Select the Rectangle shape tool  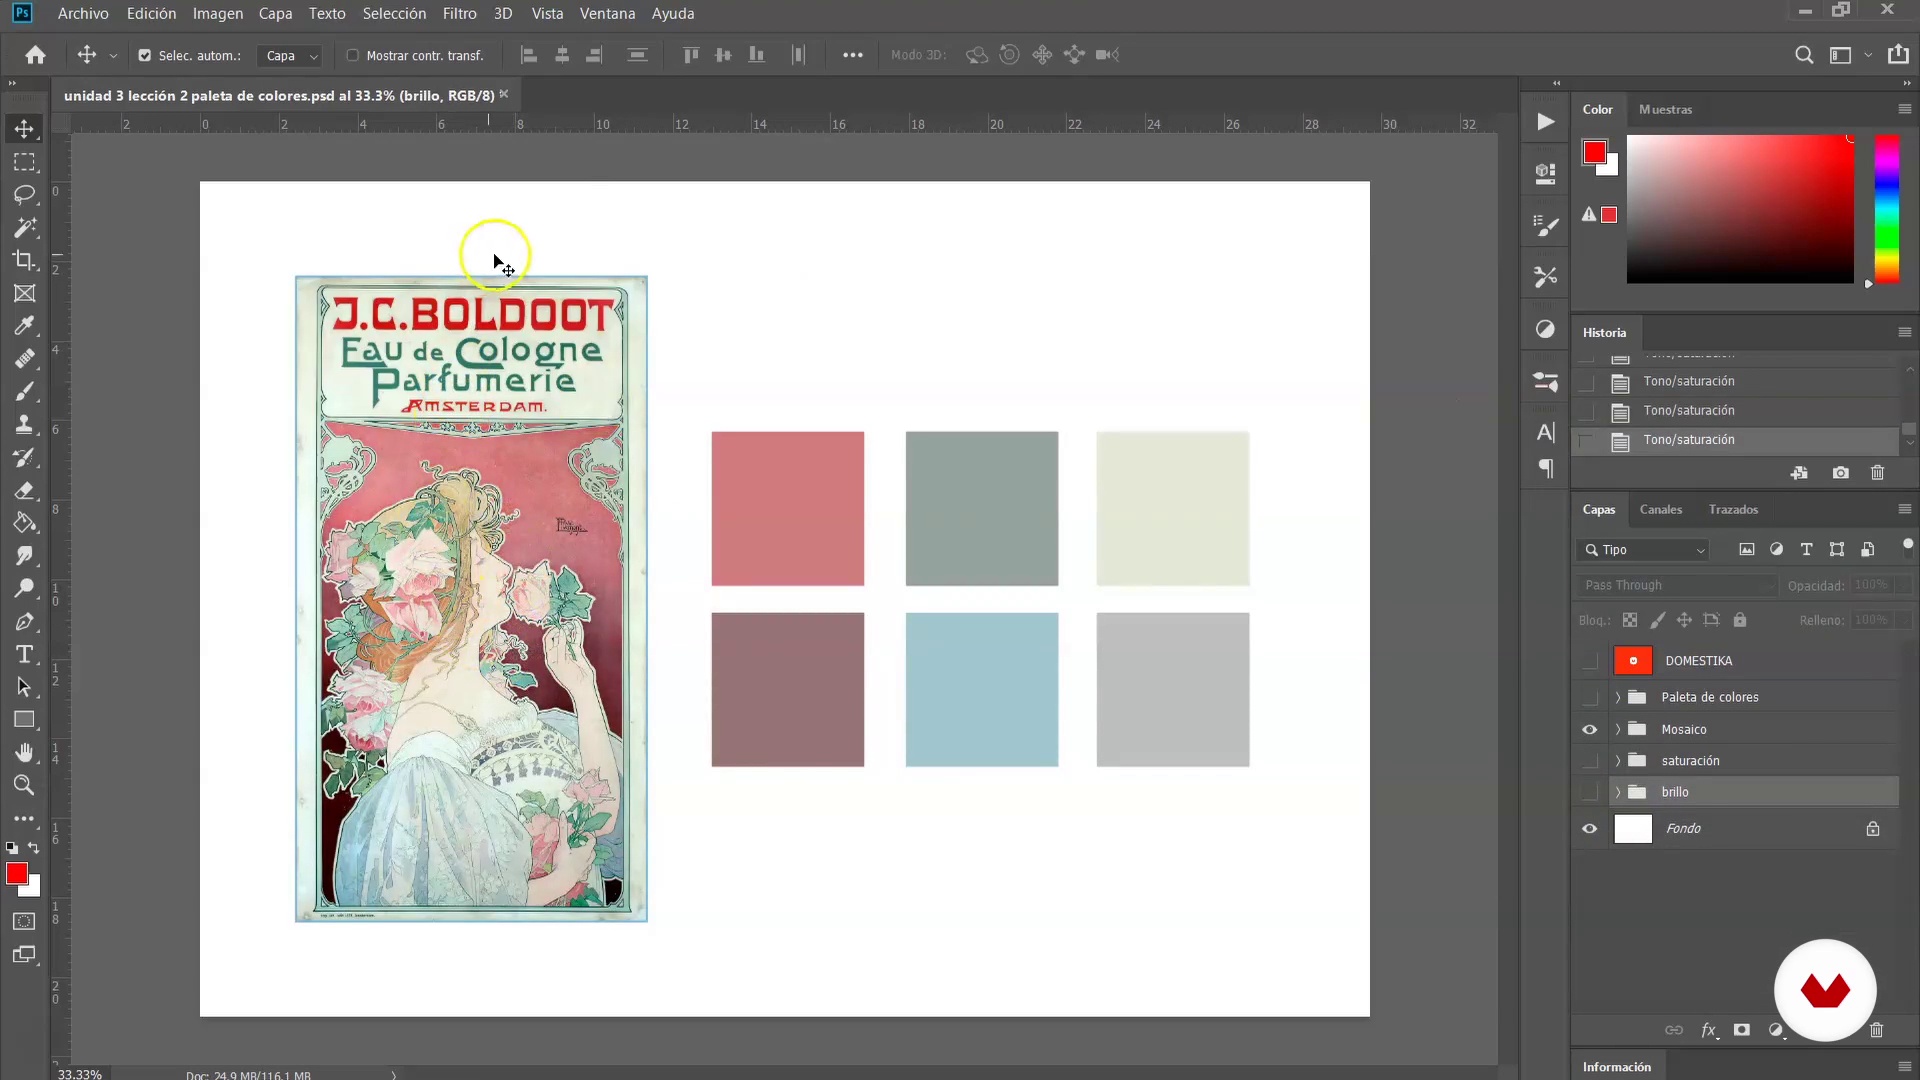[x=24, y=720]
